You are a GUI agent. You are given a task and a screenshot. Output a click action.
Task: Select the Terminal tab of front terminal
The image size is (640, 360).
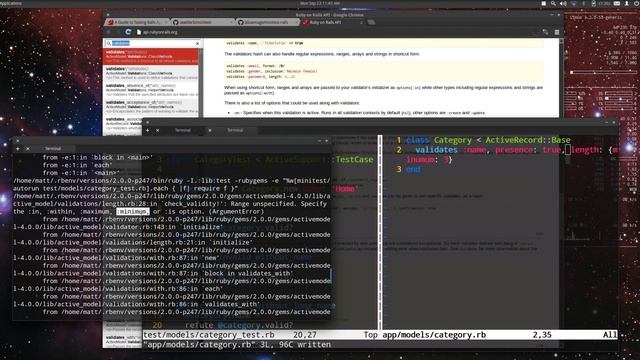[x=53, y=149]
